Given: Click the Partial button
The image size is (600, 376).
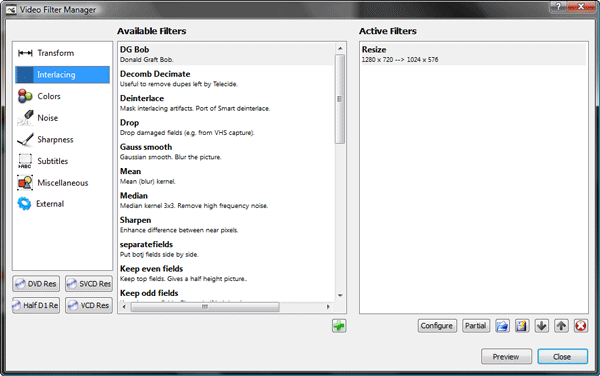Looking at the screenshot, I should (x=476, y=326).
